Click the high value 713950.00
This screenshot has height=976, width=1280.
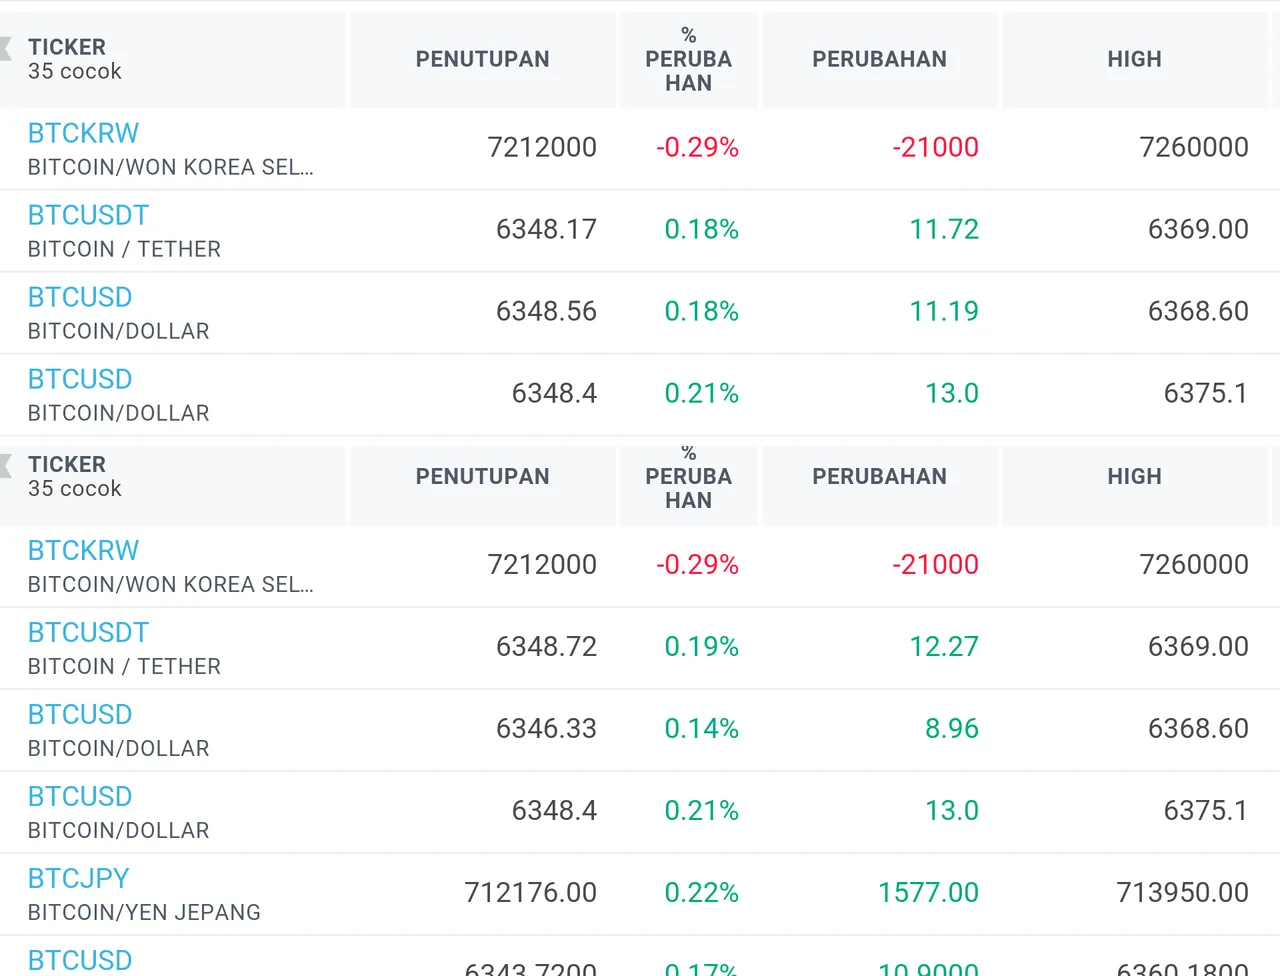coord(1182,892)
